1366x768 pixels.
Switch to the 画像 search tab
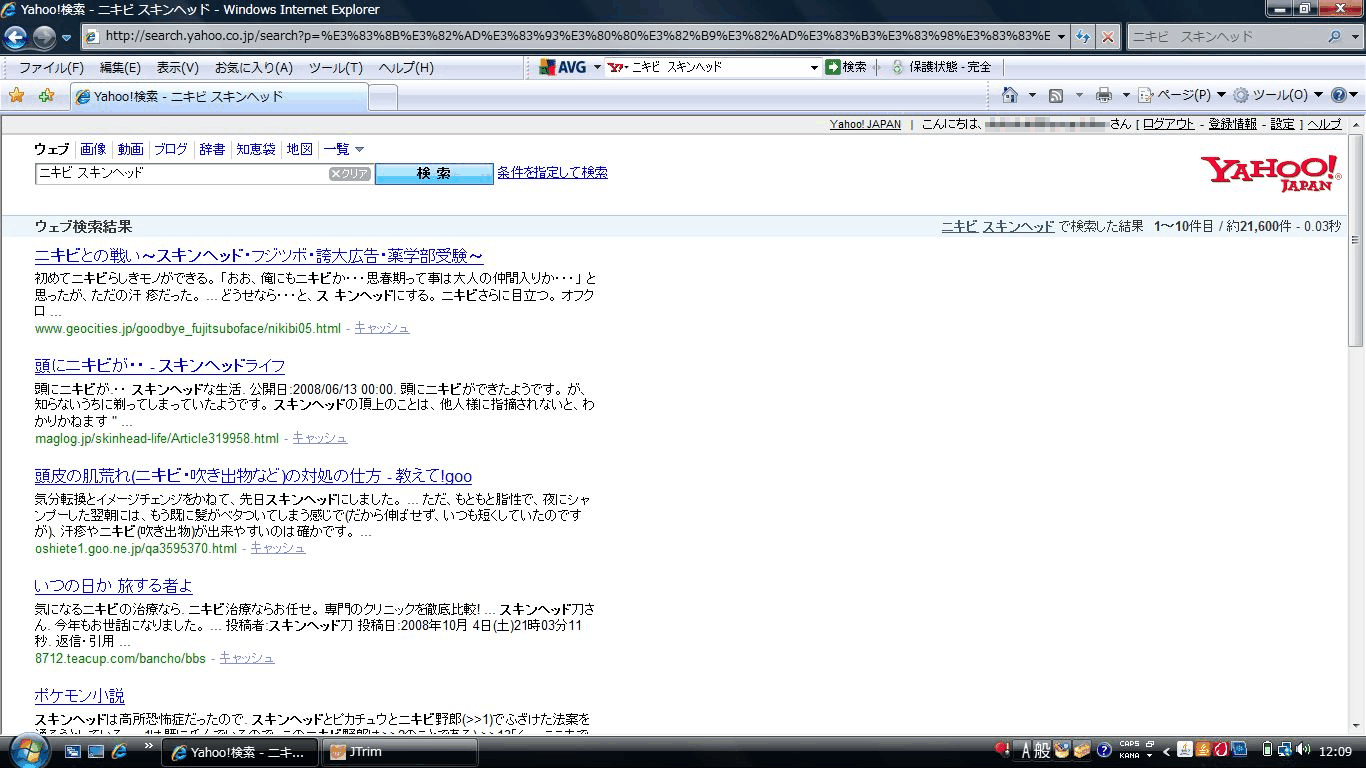(93, 149)
